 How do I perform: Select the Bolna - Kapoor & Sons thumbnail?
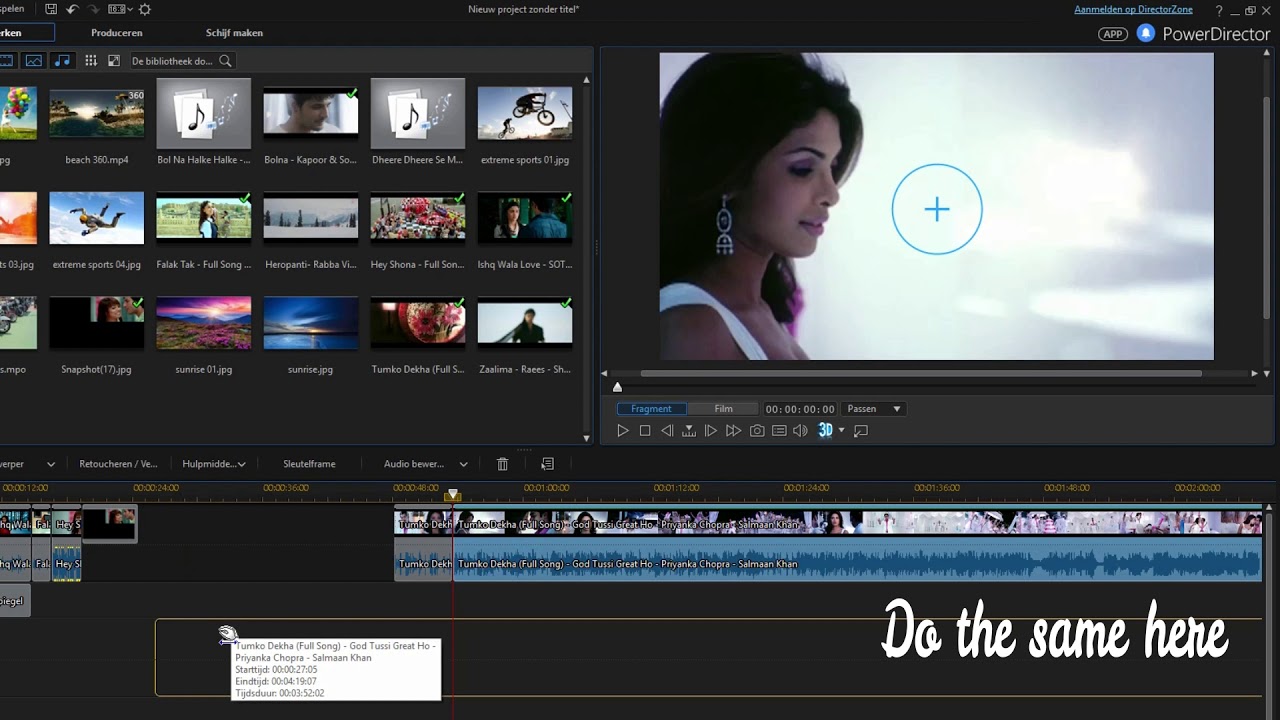coord(311,113)
